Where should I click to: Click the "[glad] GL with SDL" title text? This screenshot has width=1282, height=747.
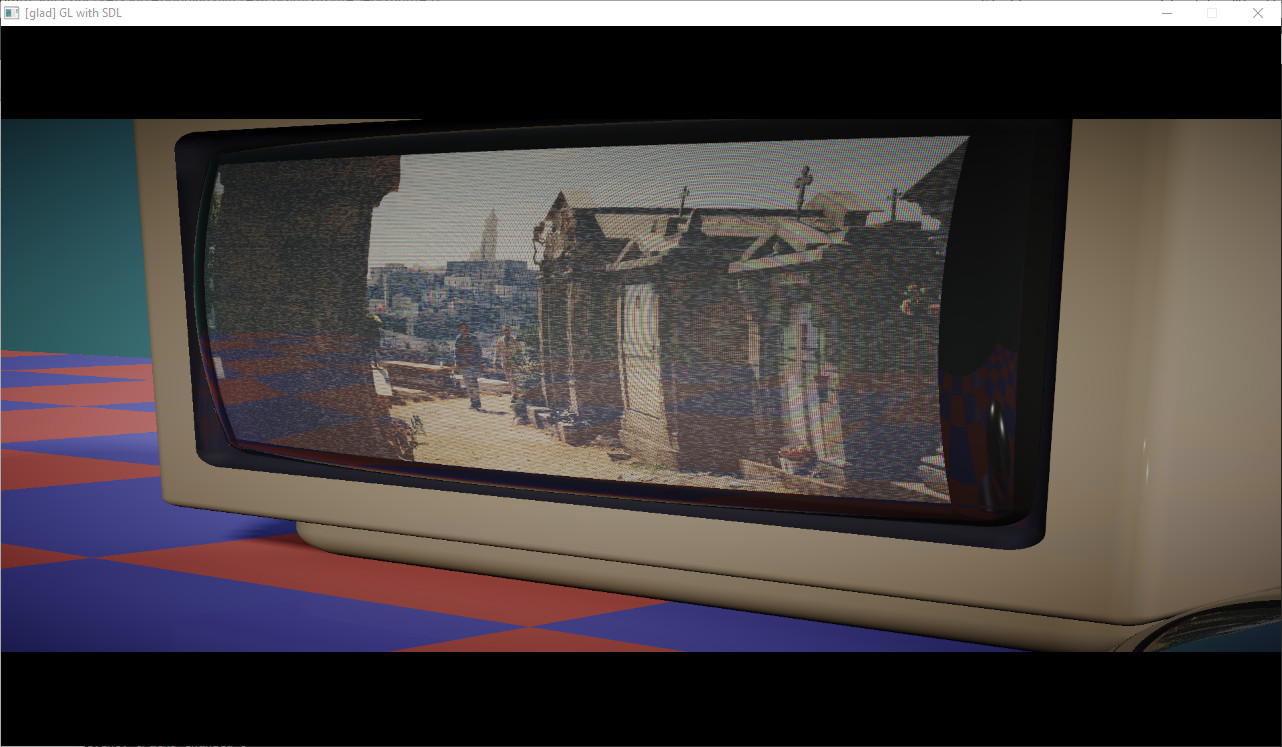[73, 13]
